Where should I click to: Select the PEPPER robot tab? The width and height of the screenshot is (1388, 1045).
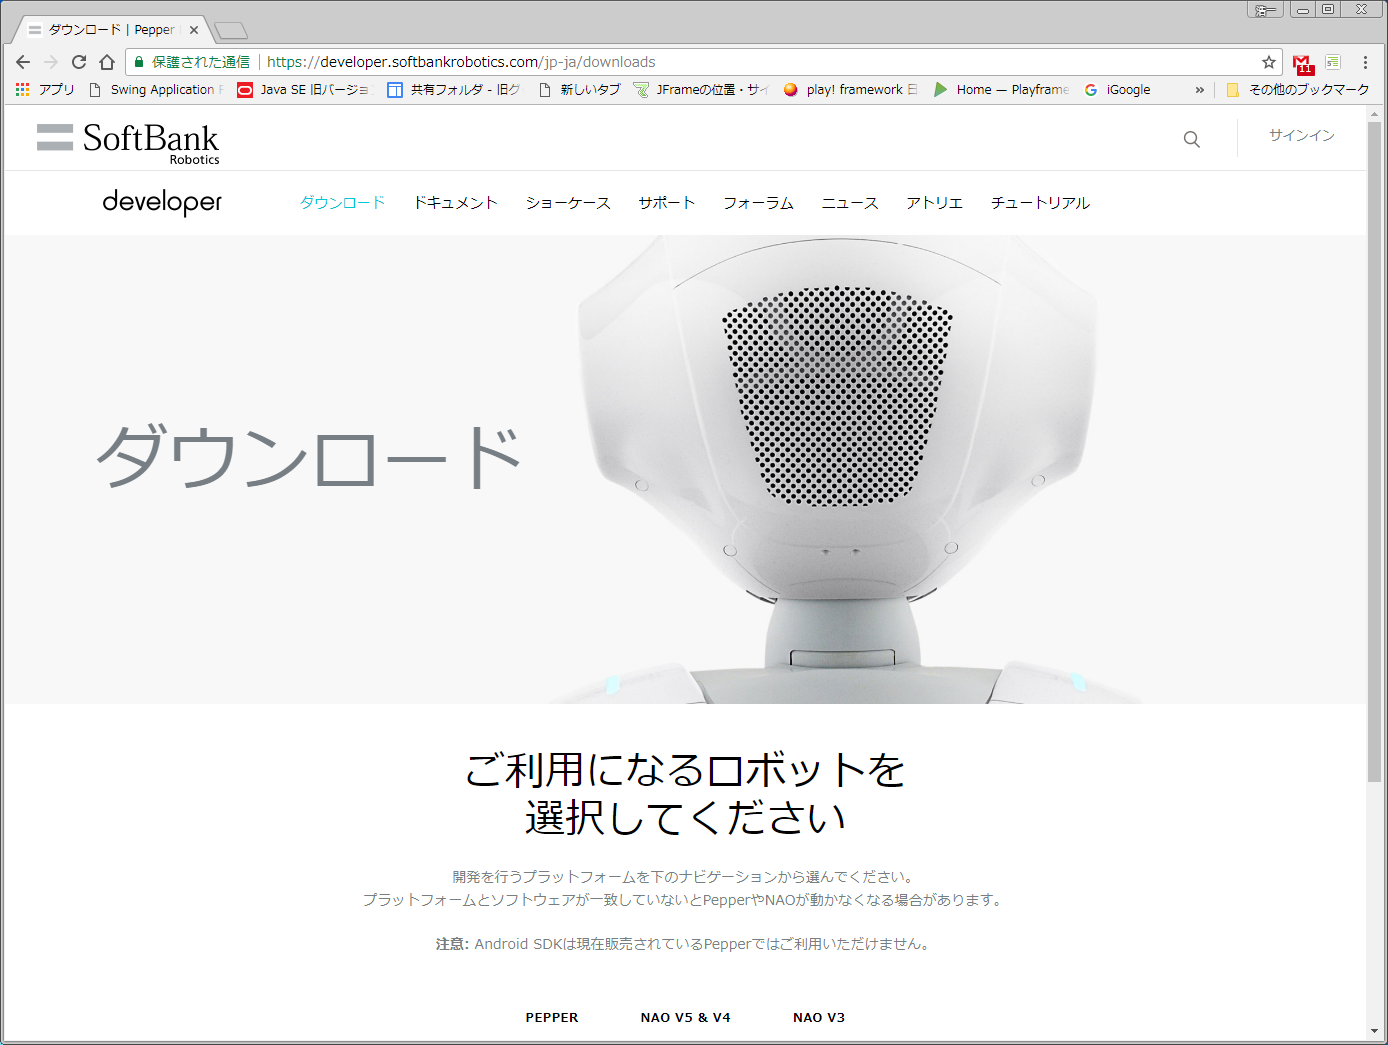tap(551, 1017)
